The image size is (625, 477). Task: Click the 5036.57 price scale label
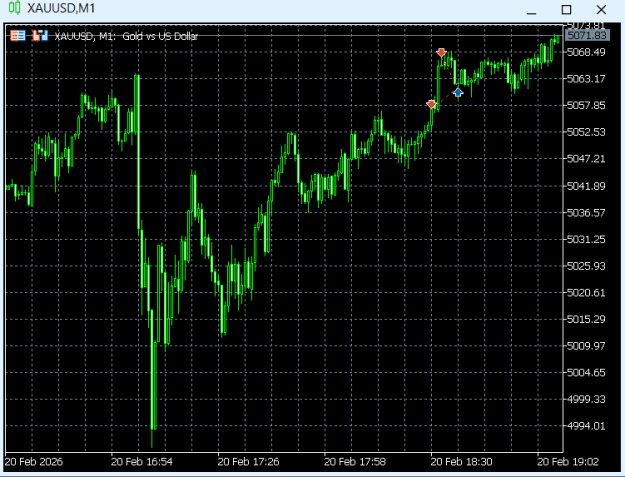tap(586, 213)
